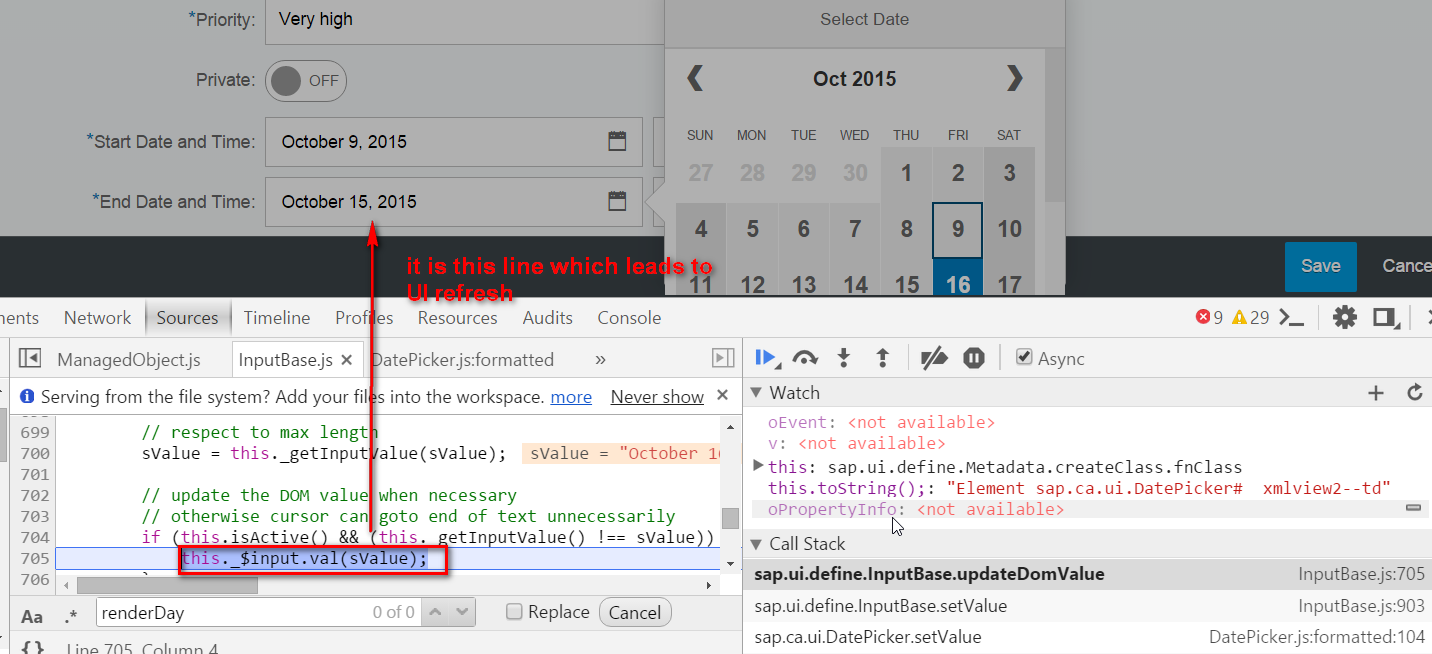
Task: Add a new watch expression
Action: 1376,393
